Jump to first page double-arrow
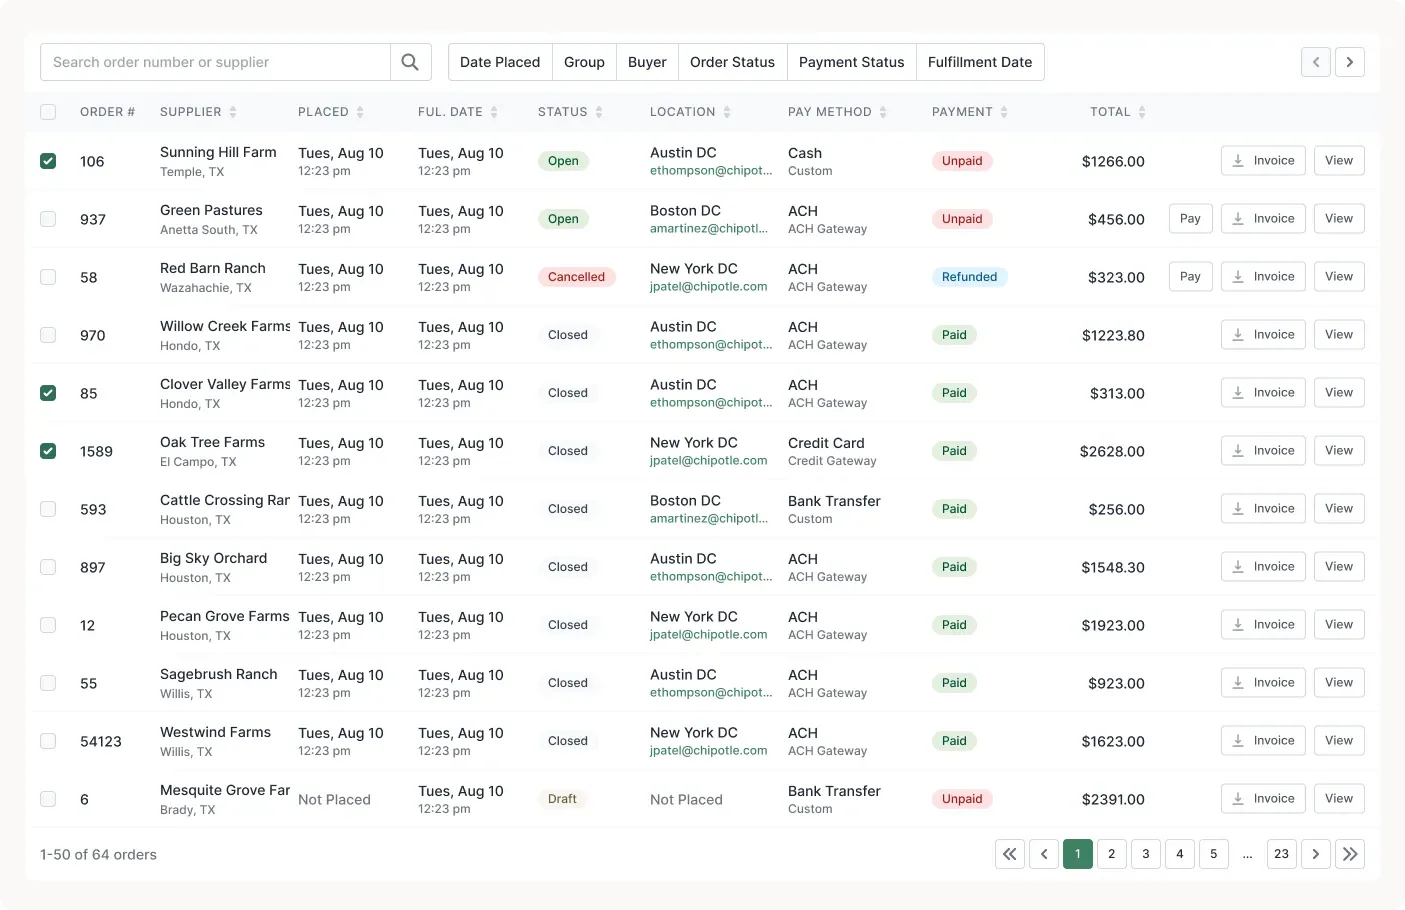 1010,854
